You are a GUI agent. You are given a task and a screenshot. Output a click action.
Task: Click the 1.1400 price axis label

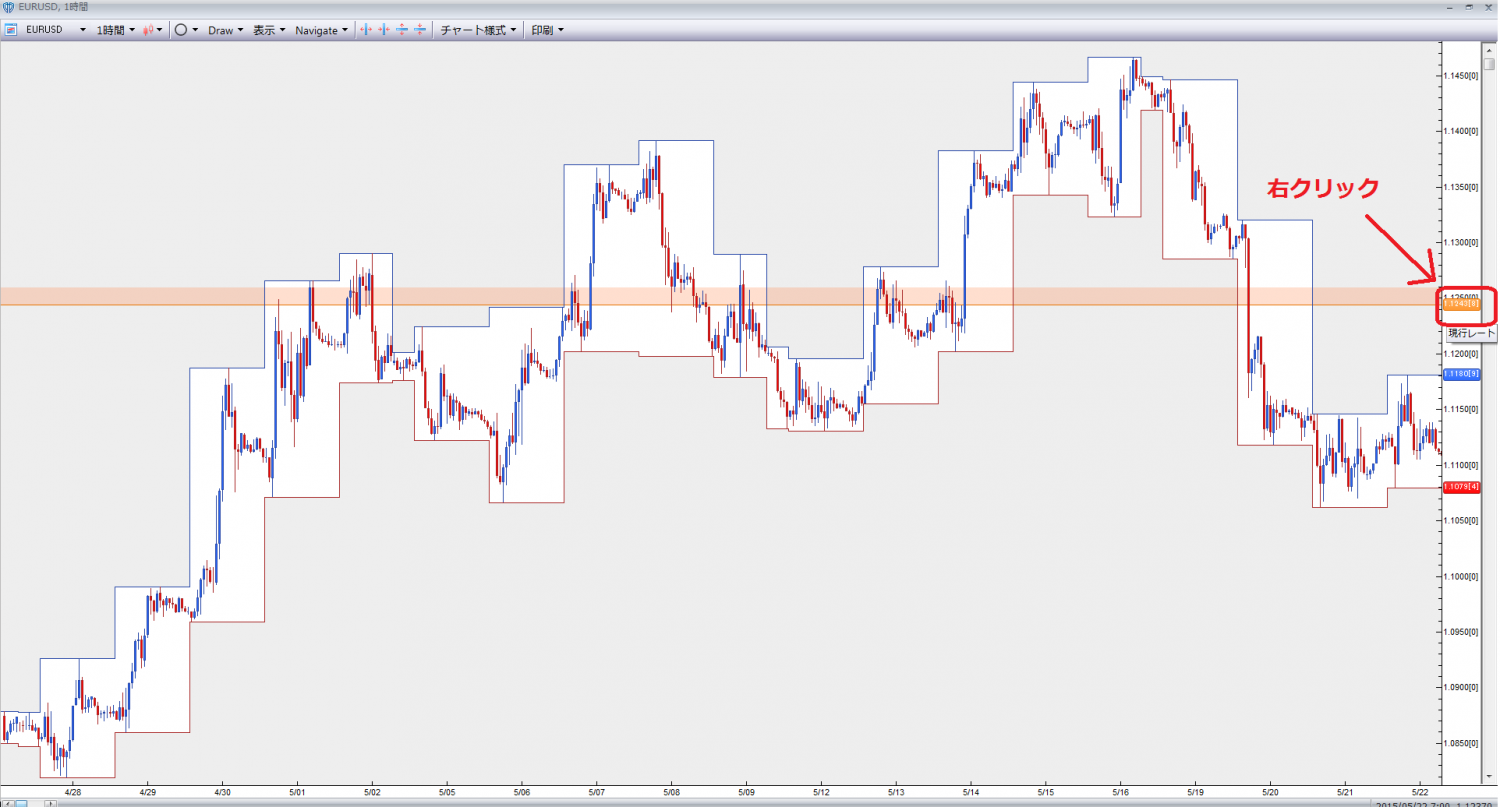[1461, 131]
